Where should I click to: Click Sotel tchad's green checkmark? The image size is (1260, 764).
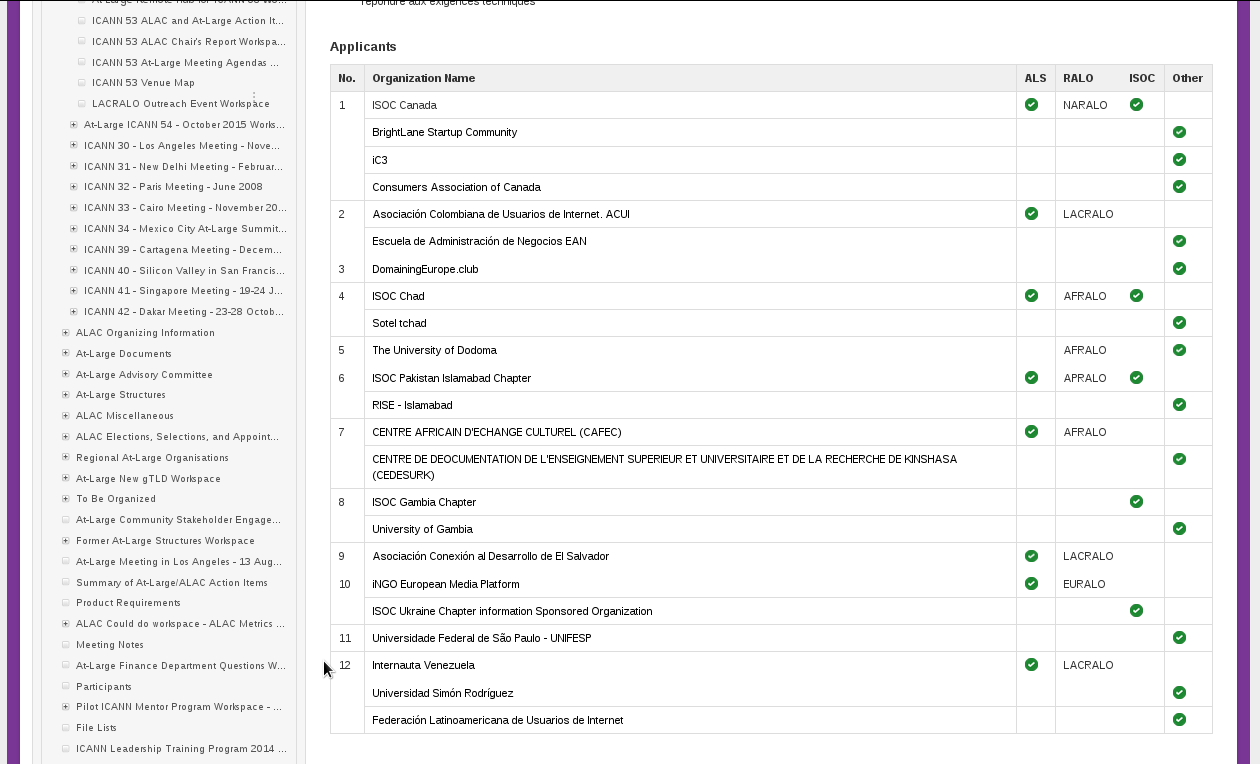click(1180, 322)
